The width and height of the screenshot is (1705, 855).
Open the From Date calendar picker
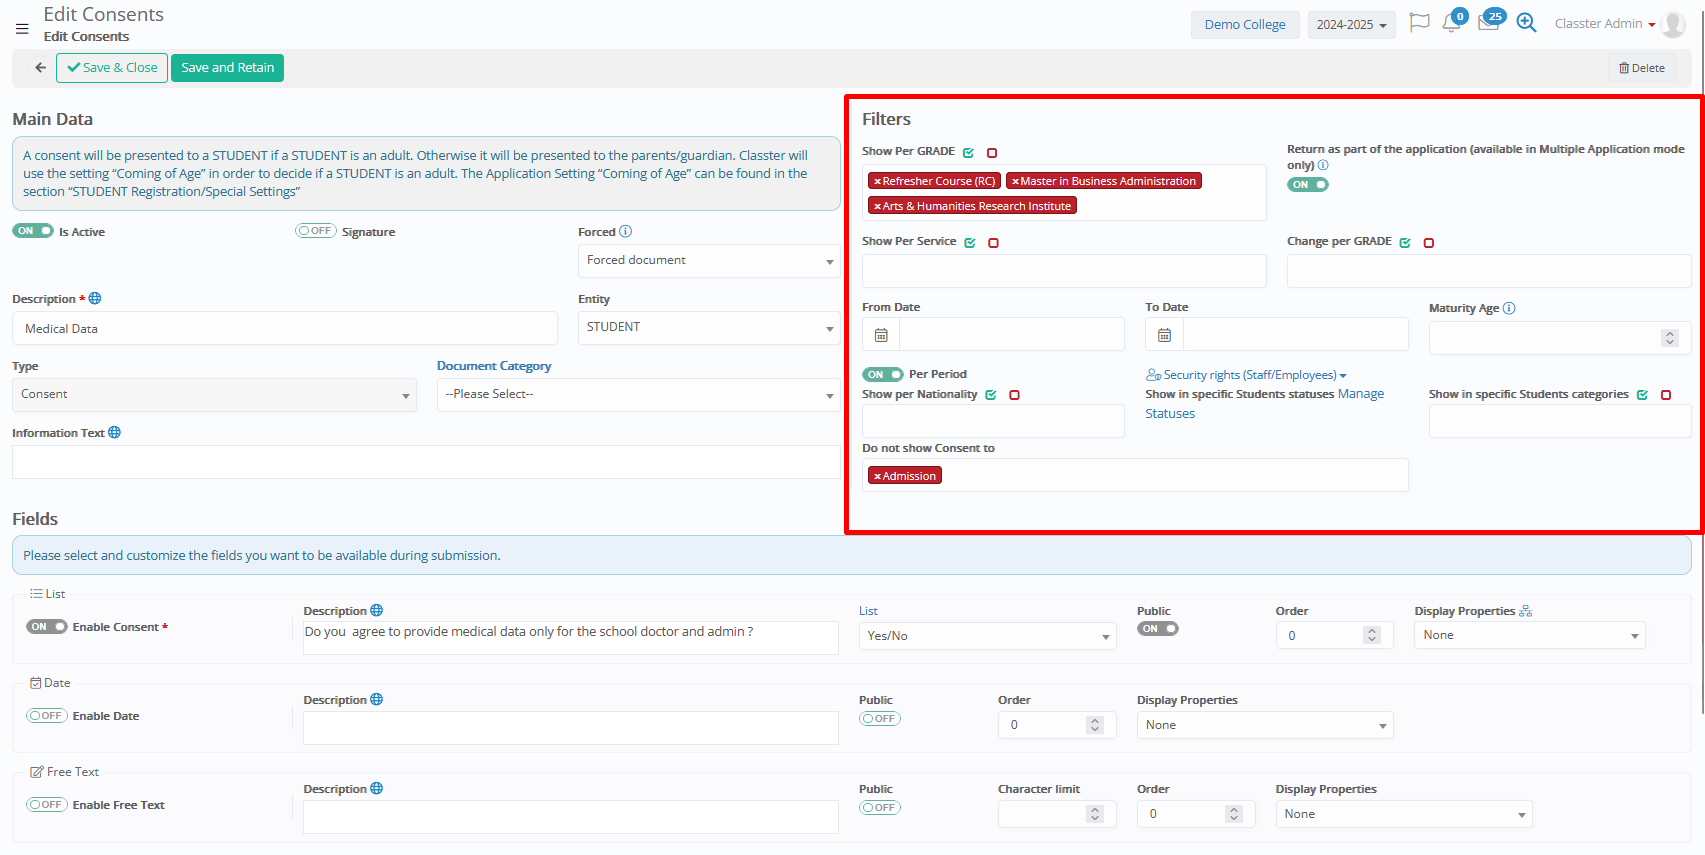[x=881, y=335]
